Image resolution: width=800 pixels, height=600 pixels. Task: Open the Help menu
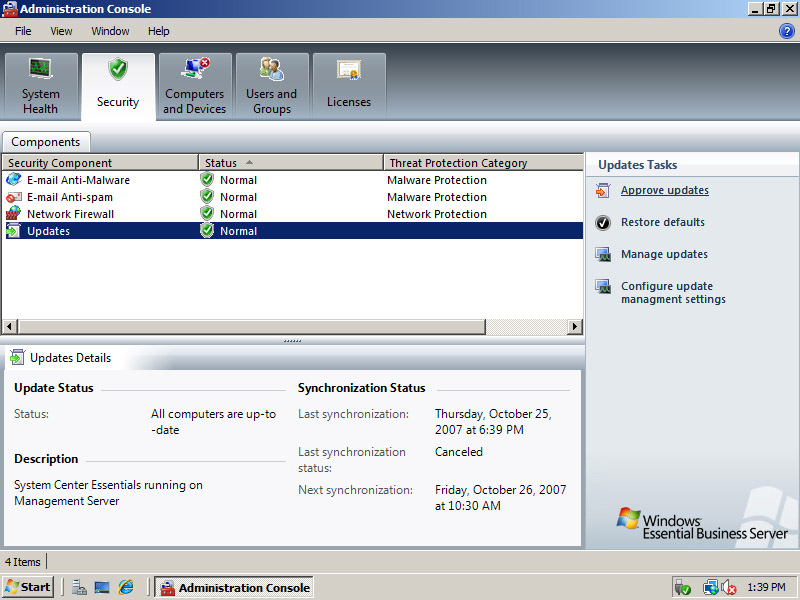(x=159, y=31)
